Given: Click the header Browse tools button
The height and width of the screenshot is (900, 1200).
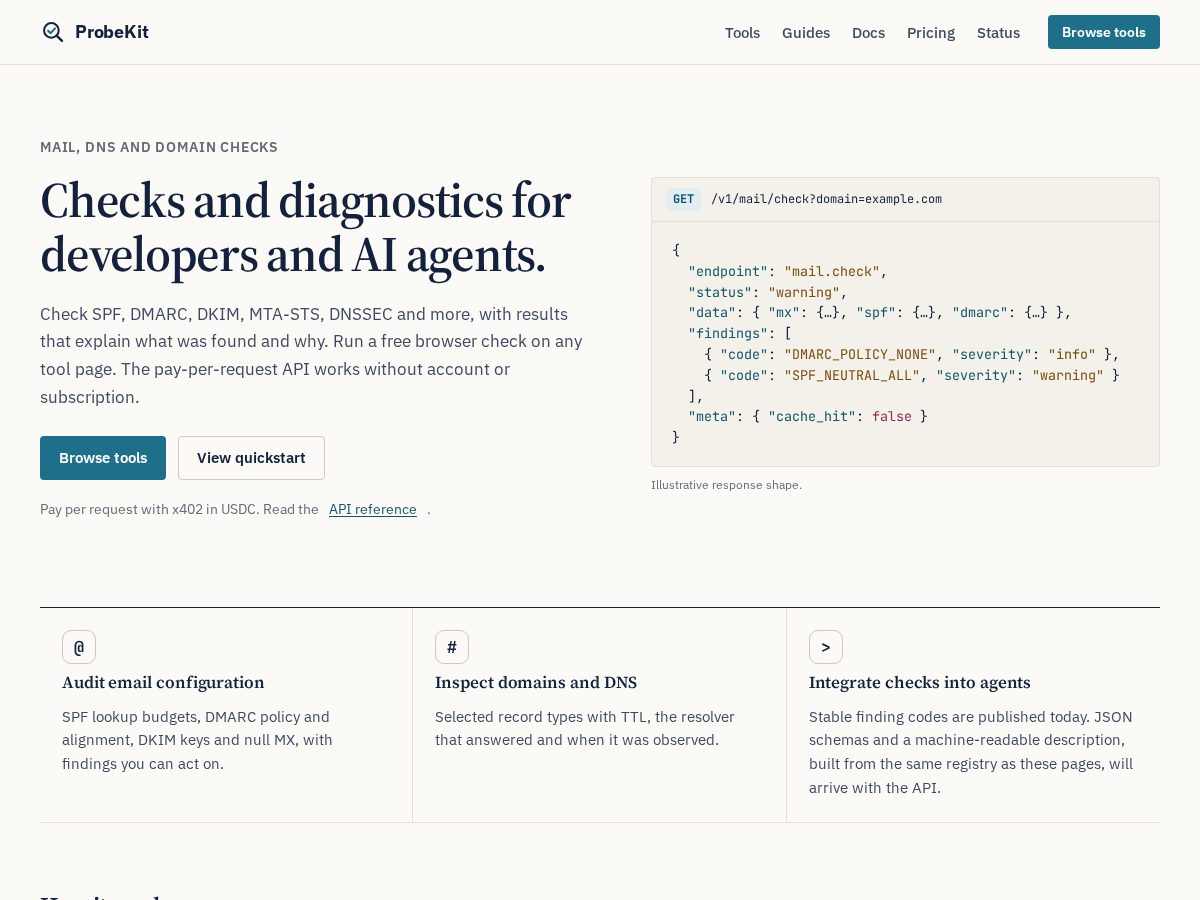Looking at the screenshot, I should (1104, 32).
